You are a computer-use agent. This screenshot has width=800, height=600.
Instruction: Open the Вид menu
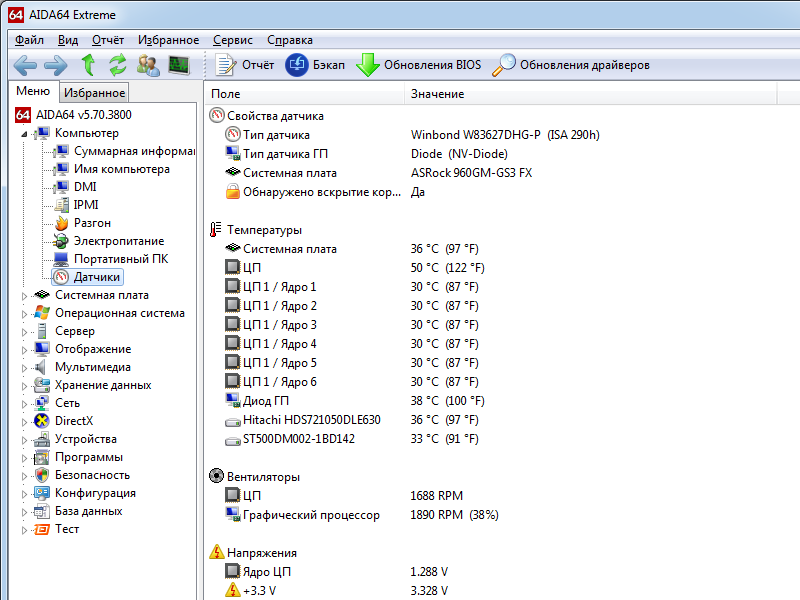(68, 40)
